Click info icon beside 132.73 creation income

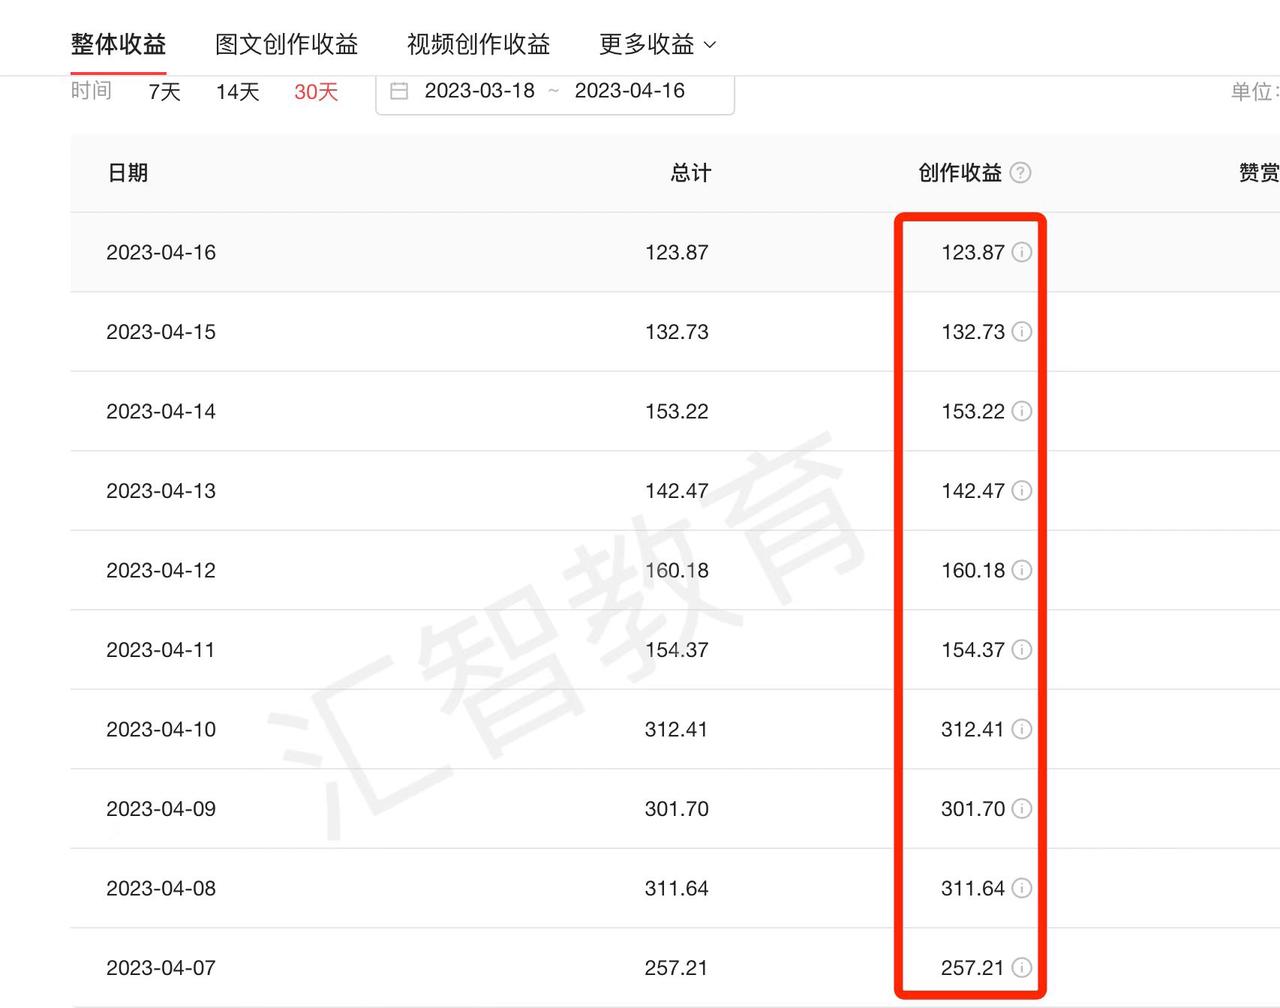click(x=1021, y=332)
